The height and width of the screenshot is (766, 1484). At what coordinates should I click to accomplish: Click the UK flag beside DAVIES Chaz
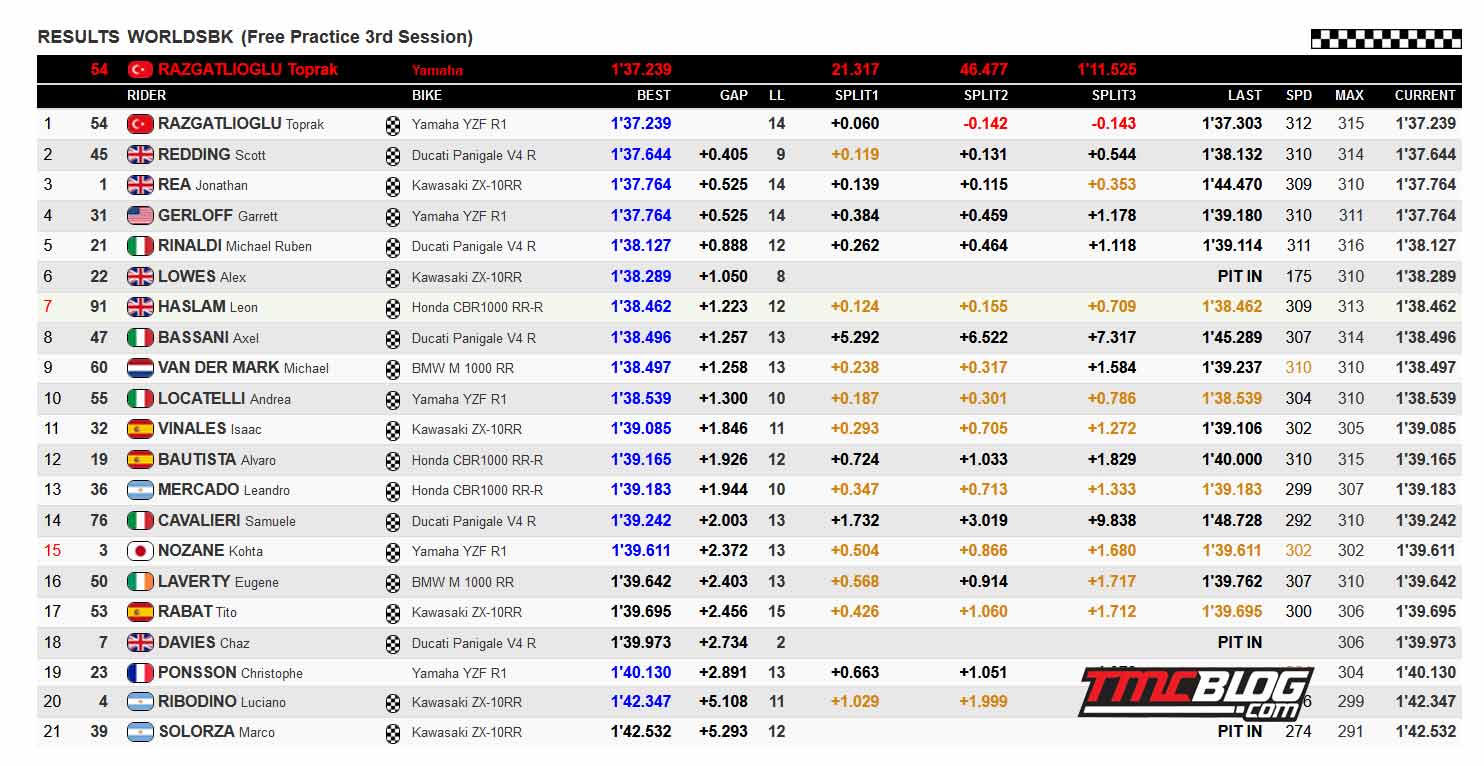coord(140,643)
